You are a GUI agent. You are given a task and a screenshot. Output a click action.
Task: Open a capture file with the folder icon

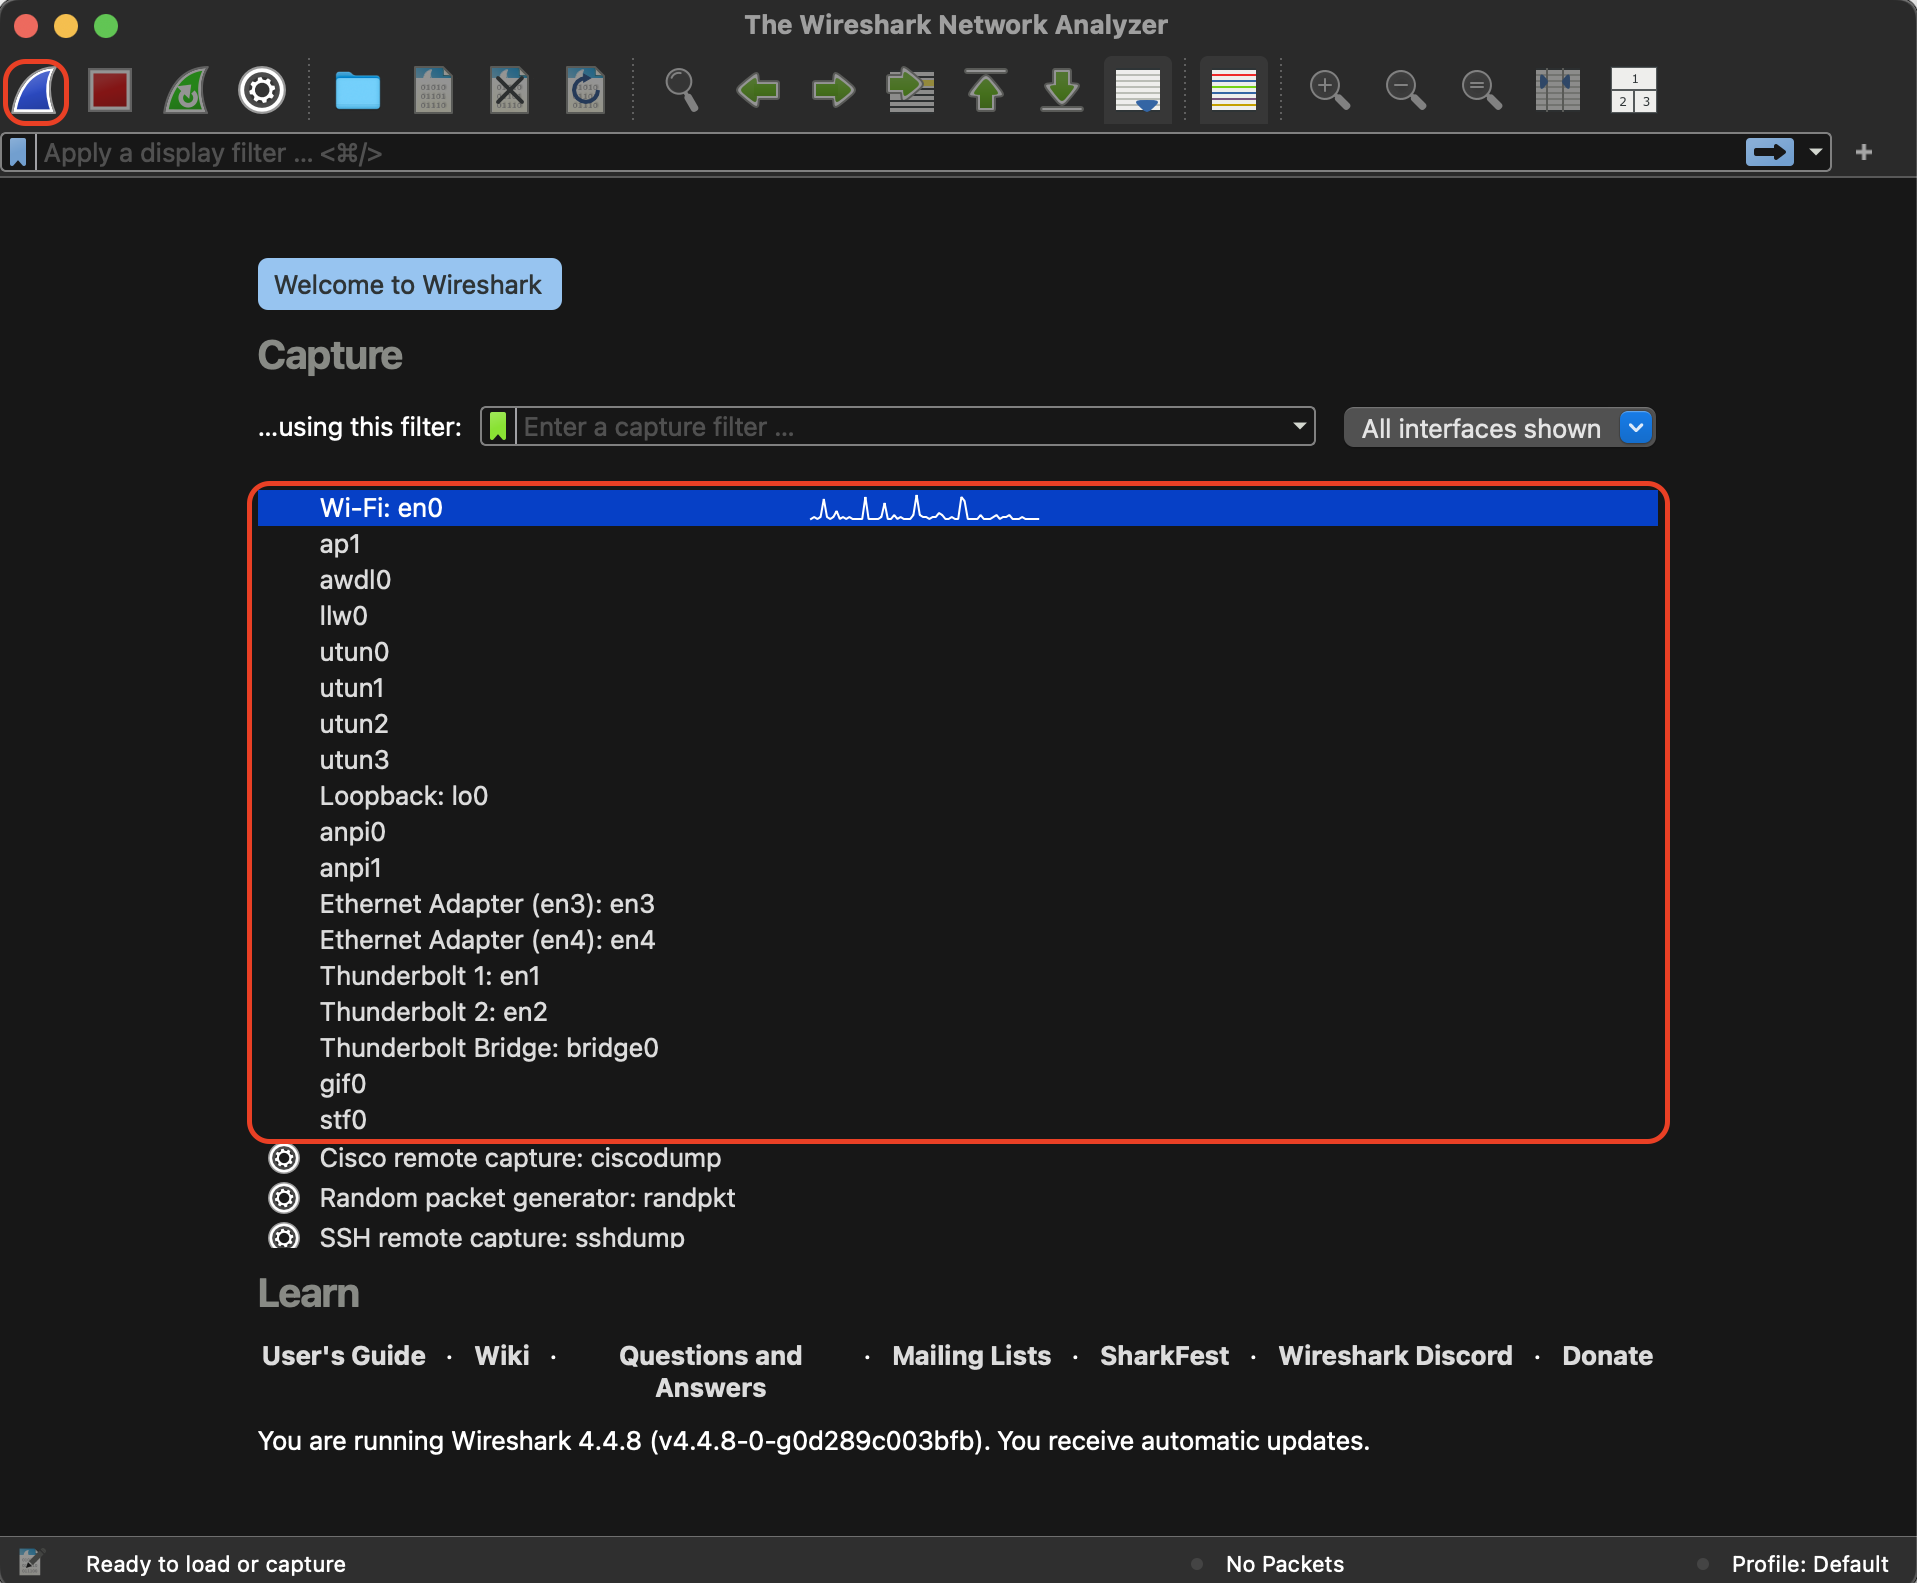coord(357,91)
